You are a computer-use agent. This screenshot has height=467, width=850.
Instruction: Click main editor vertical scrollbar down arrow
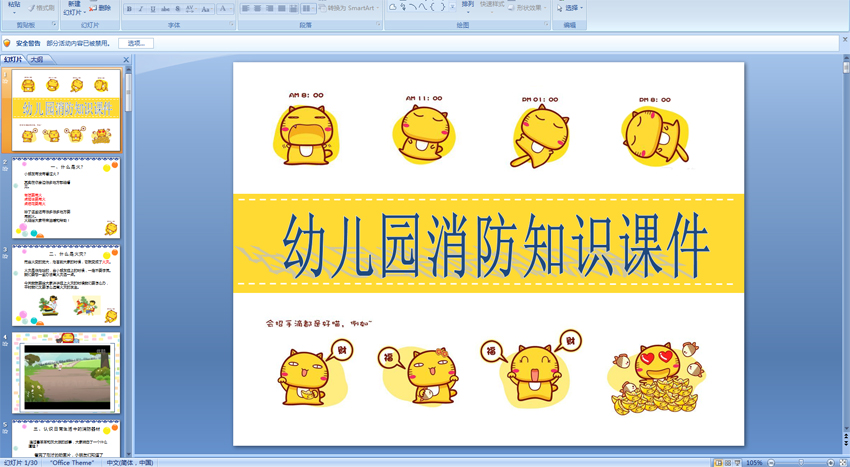[846, 428]
